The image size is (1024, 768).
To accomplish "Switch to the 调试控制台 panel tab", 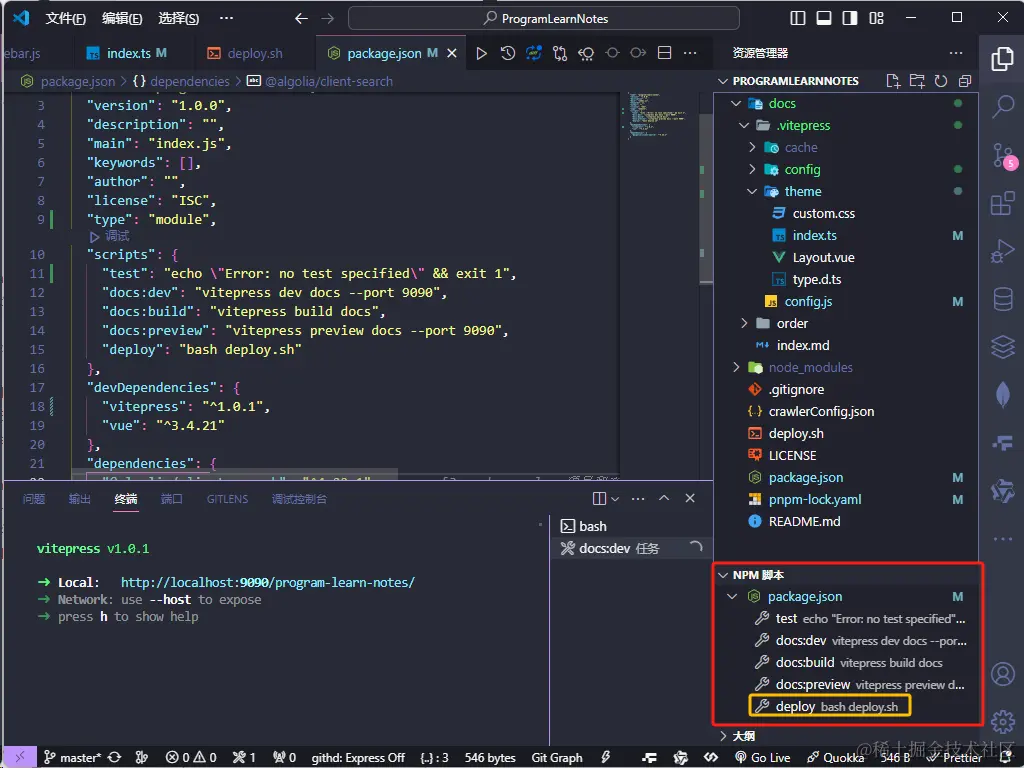I will (299, 499).
